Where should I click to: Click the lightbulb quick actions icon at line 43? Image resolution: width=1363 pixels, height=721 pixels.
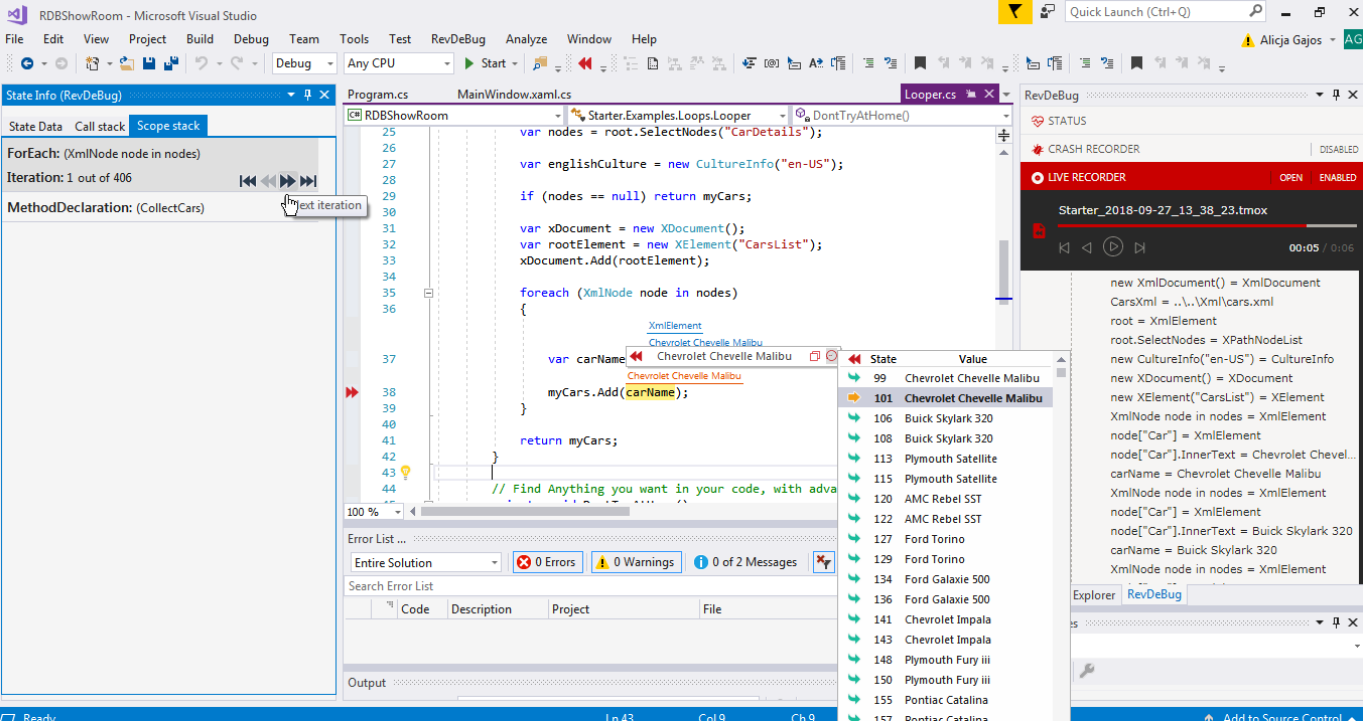point(406,472)
